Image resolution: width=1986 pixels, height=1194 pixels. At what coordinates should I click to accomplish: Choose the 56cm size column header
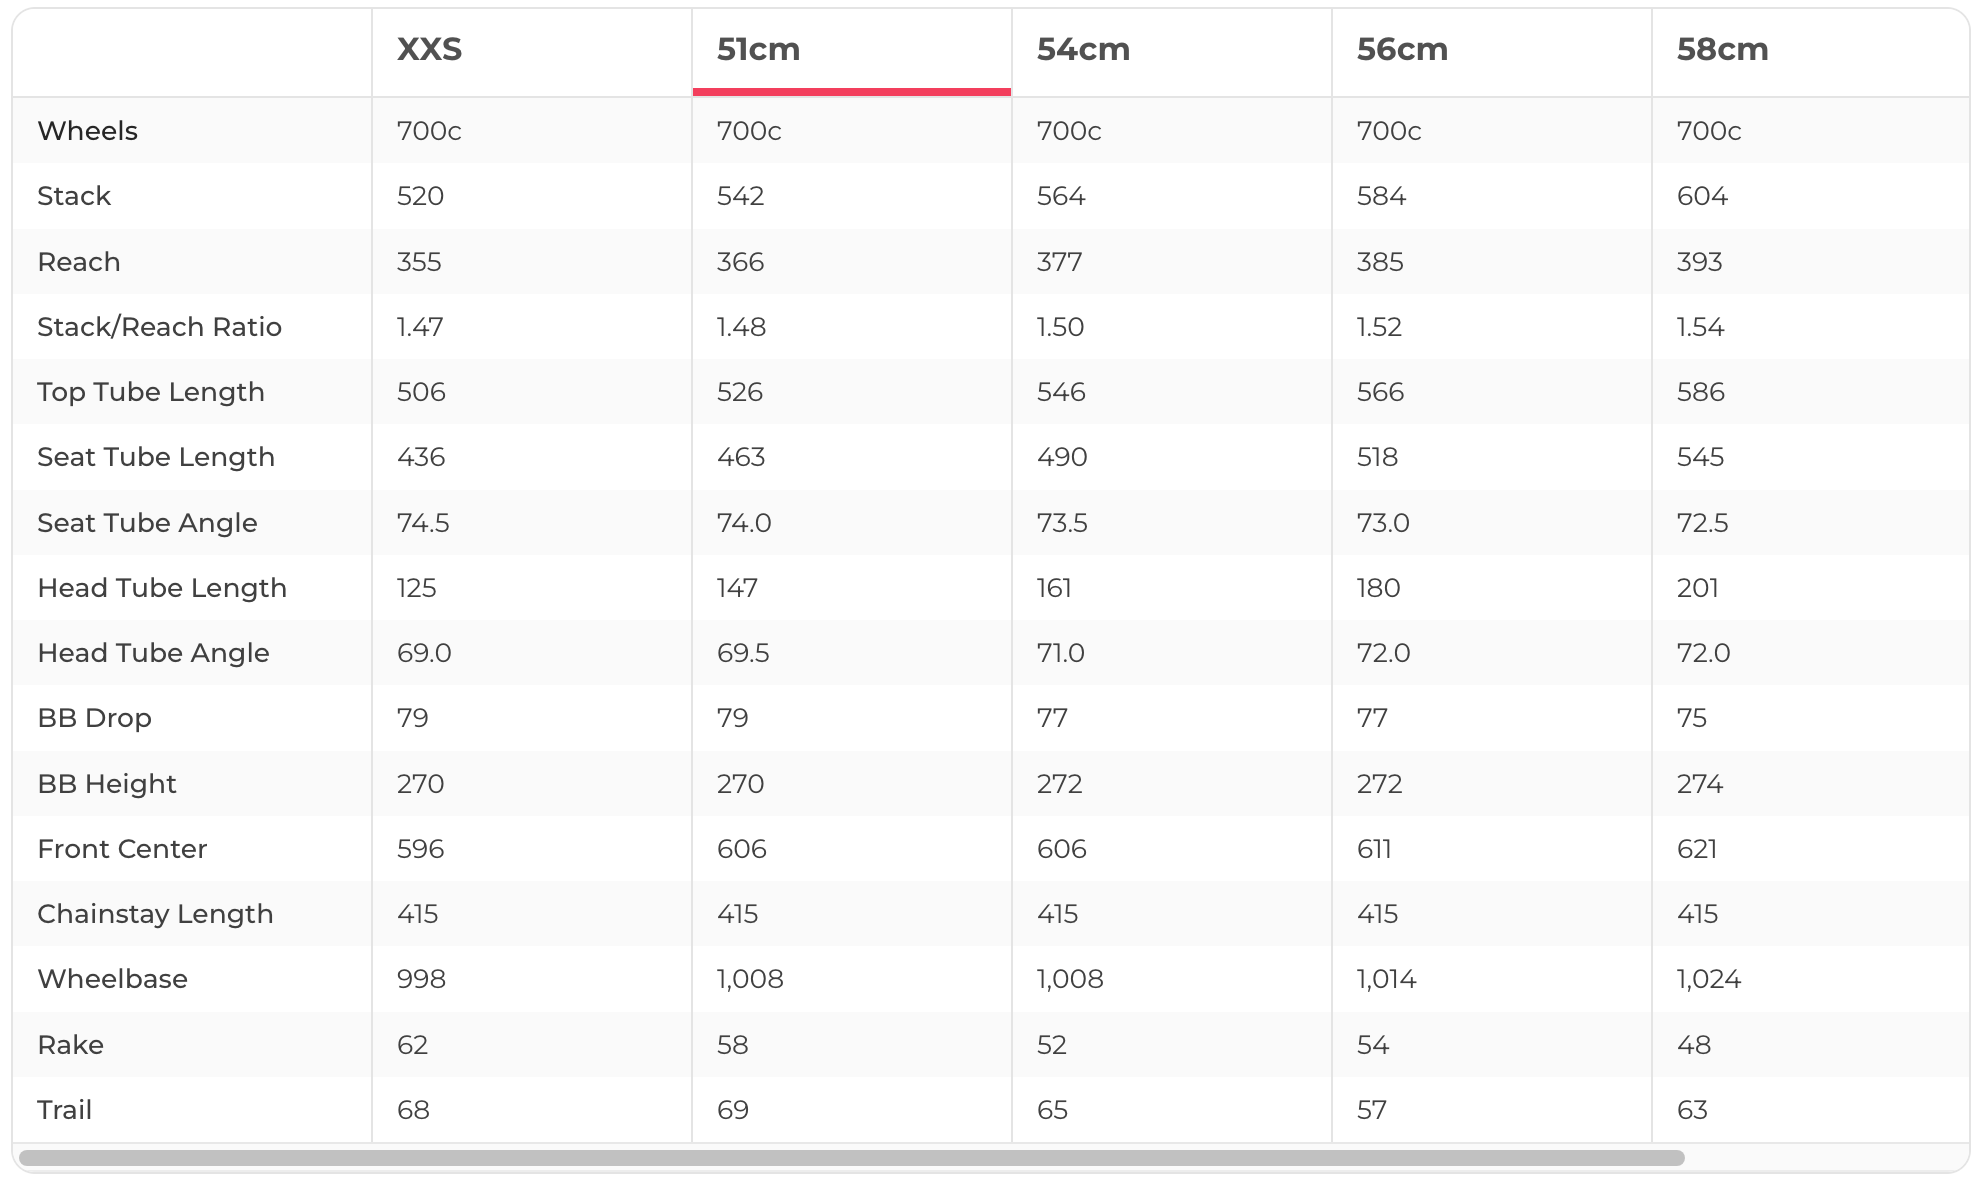pos(1402,50)
